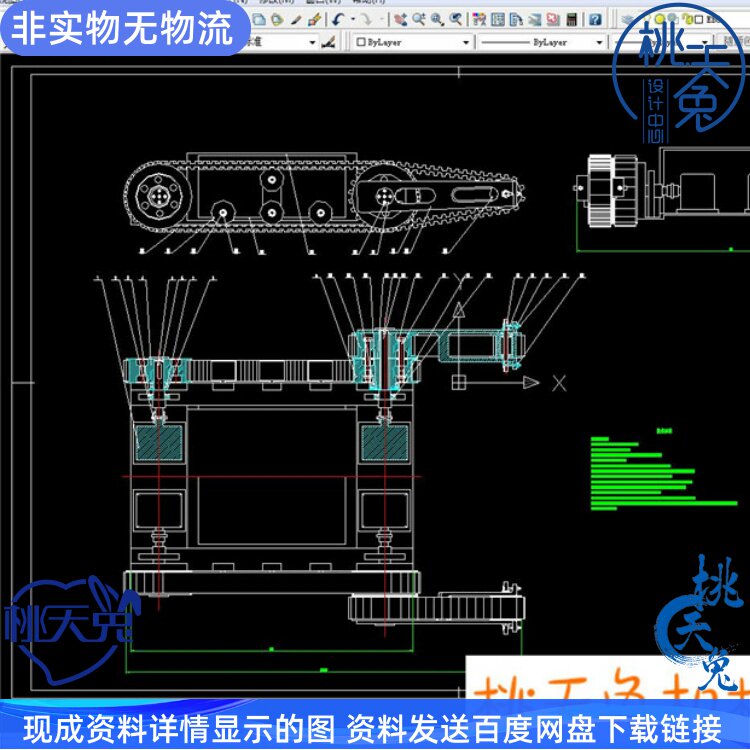Open the Properties palette icon

coord(479,20)
